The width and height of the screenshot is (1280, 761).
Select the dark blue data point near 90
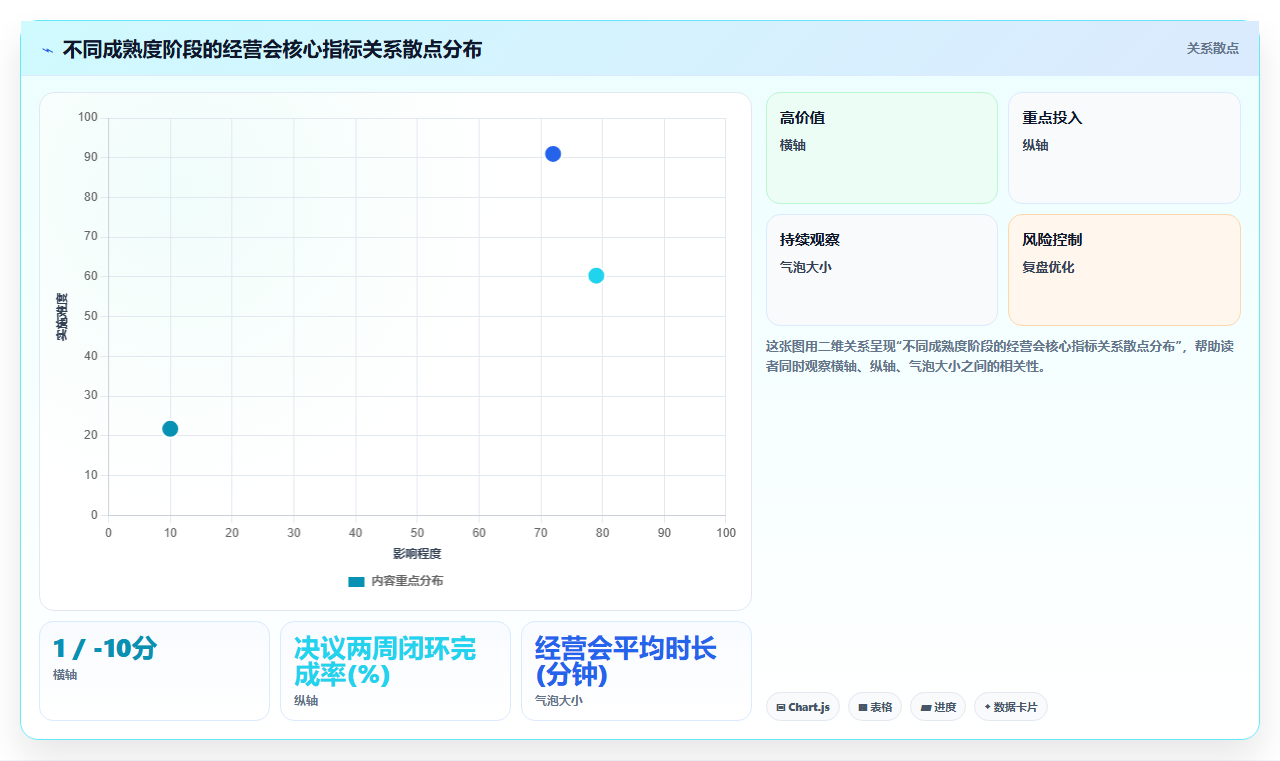553,154
